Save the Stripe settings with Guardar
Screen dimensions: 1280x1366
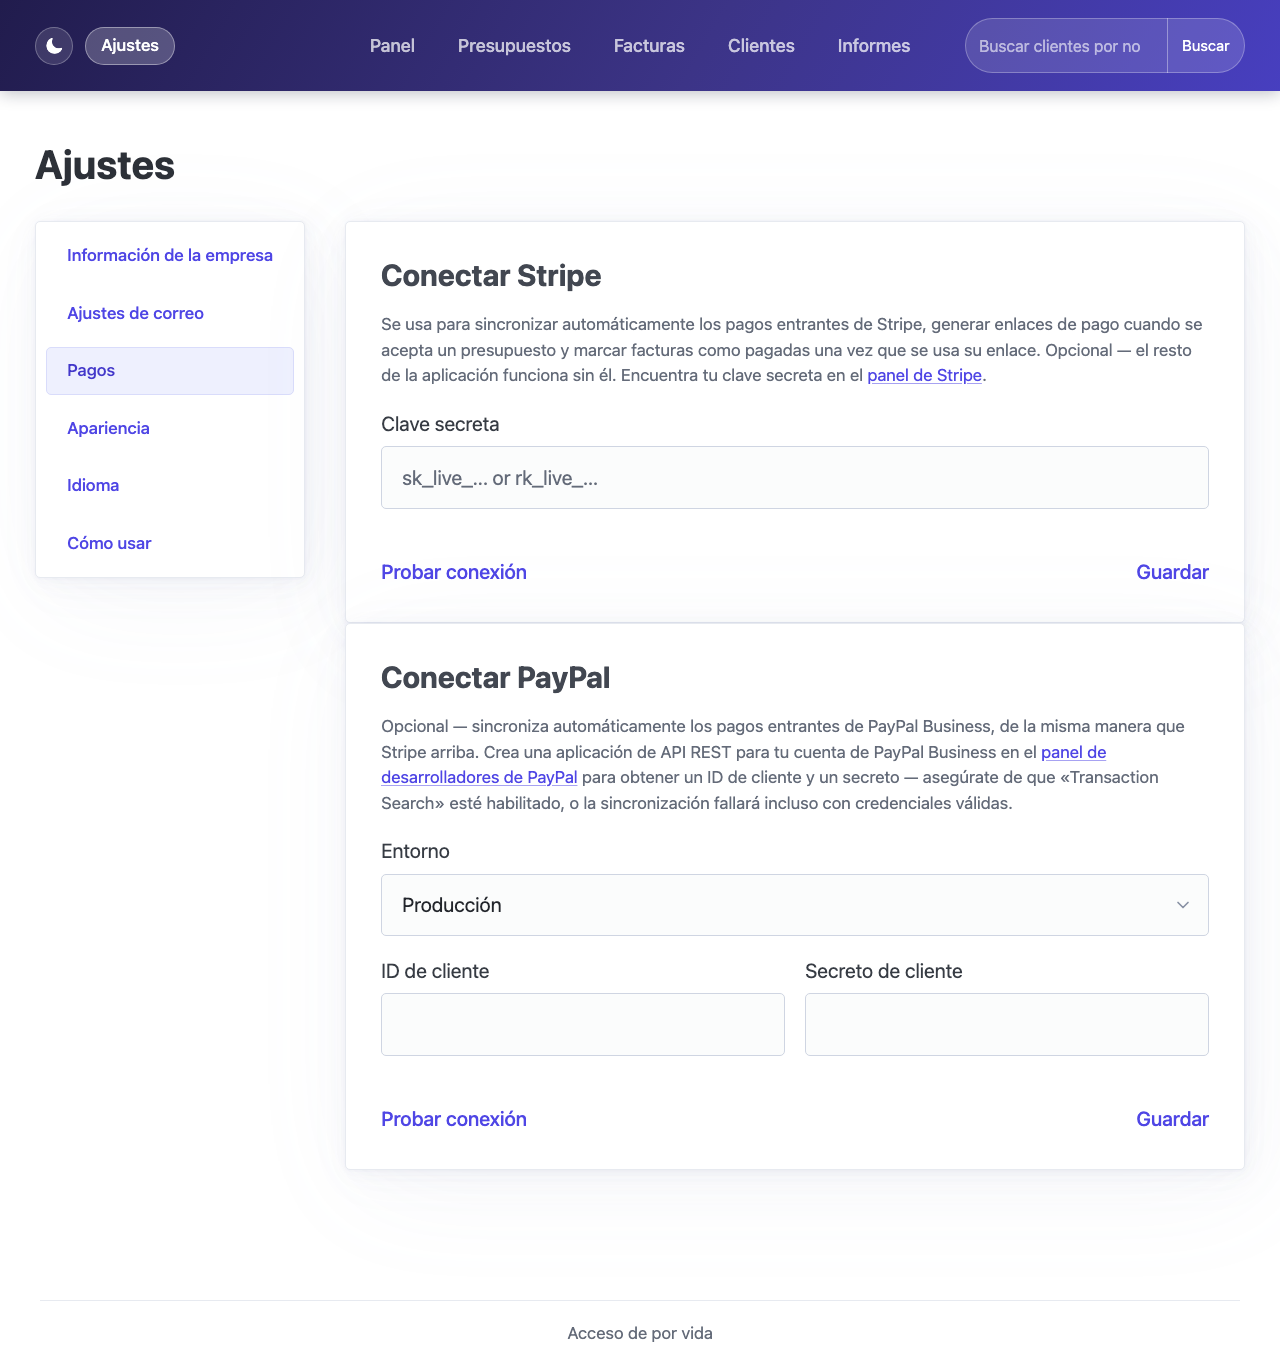(x=1172, y=572)
